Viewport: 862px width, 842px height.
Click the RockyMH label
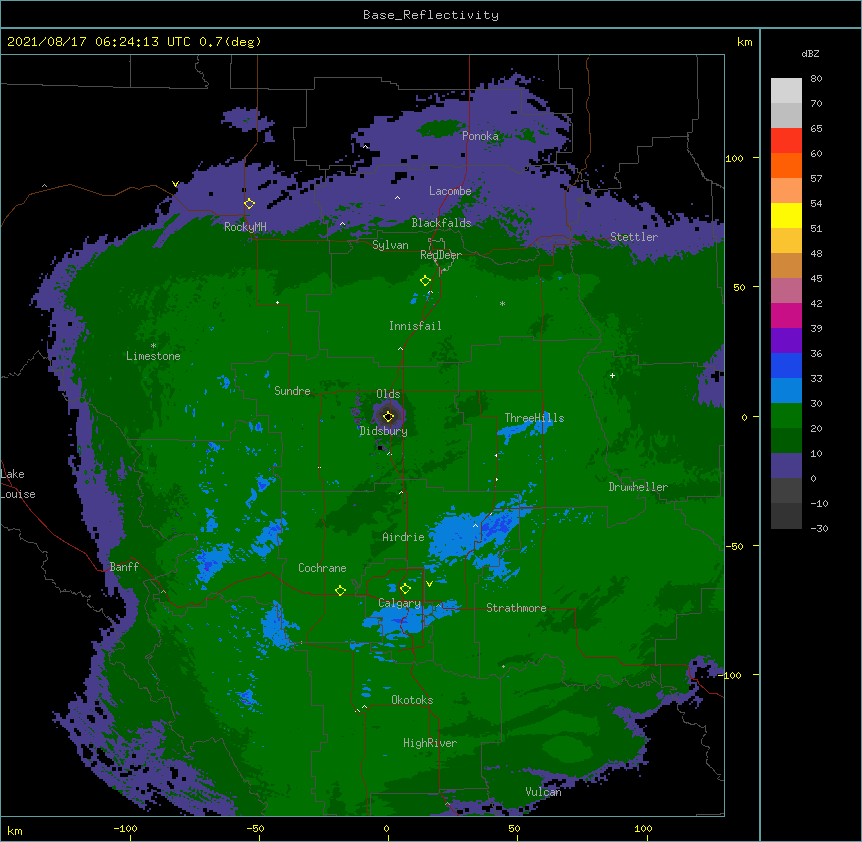point(245,227)
